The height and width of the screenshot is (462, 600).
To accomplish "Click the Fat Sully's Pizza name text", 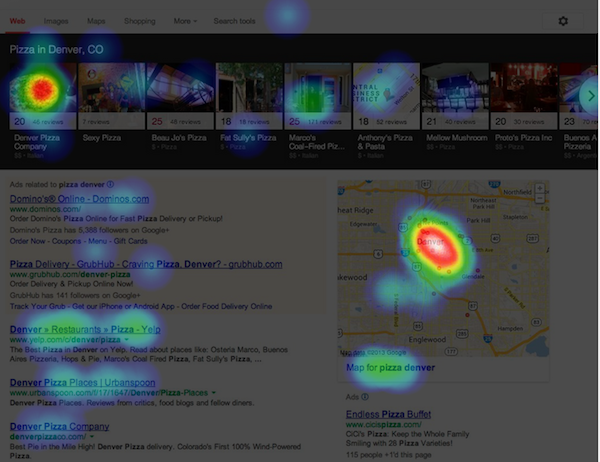I will click(x=248, y=138).
